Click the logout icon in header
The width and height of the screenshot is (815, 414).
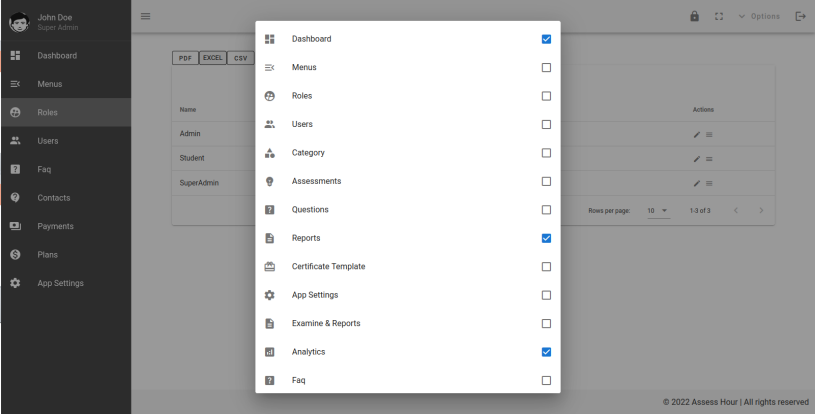tap(800, 17)
